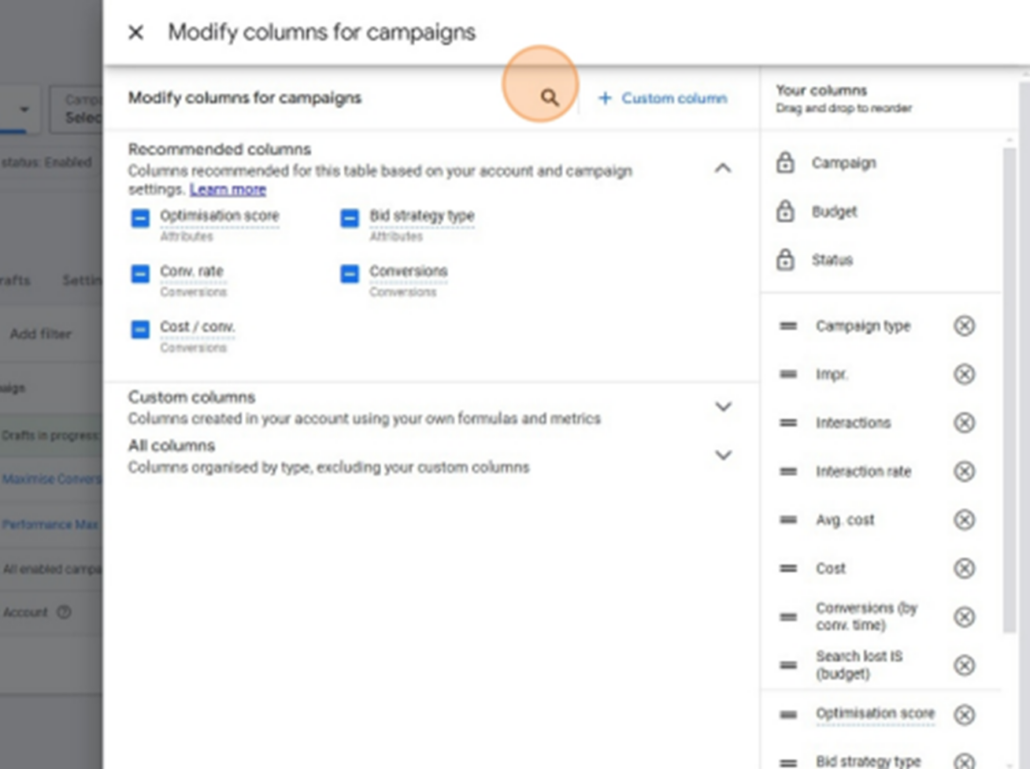Open the Learn more link

[228, 189]
